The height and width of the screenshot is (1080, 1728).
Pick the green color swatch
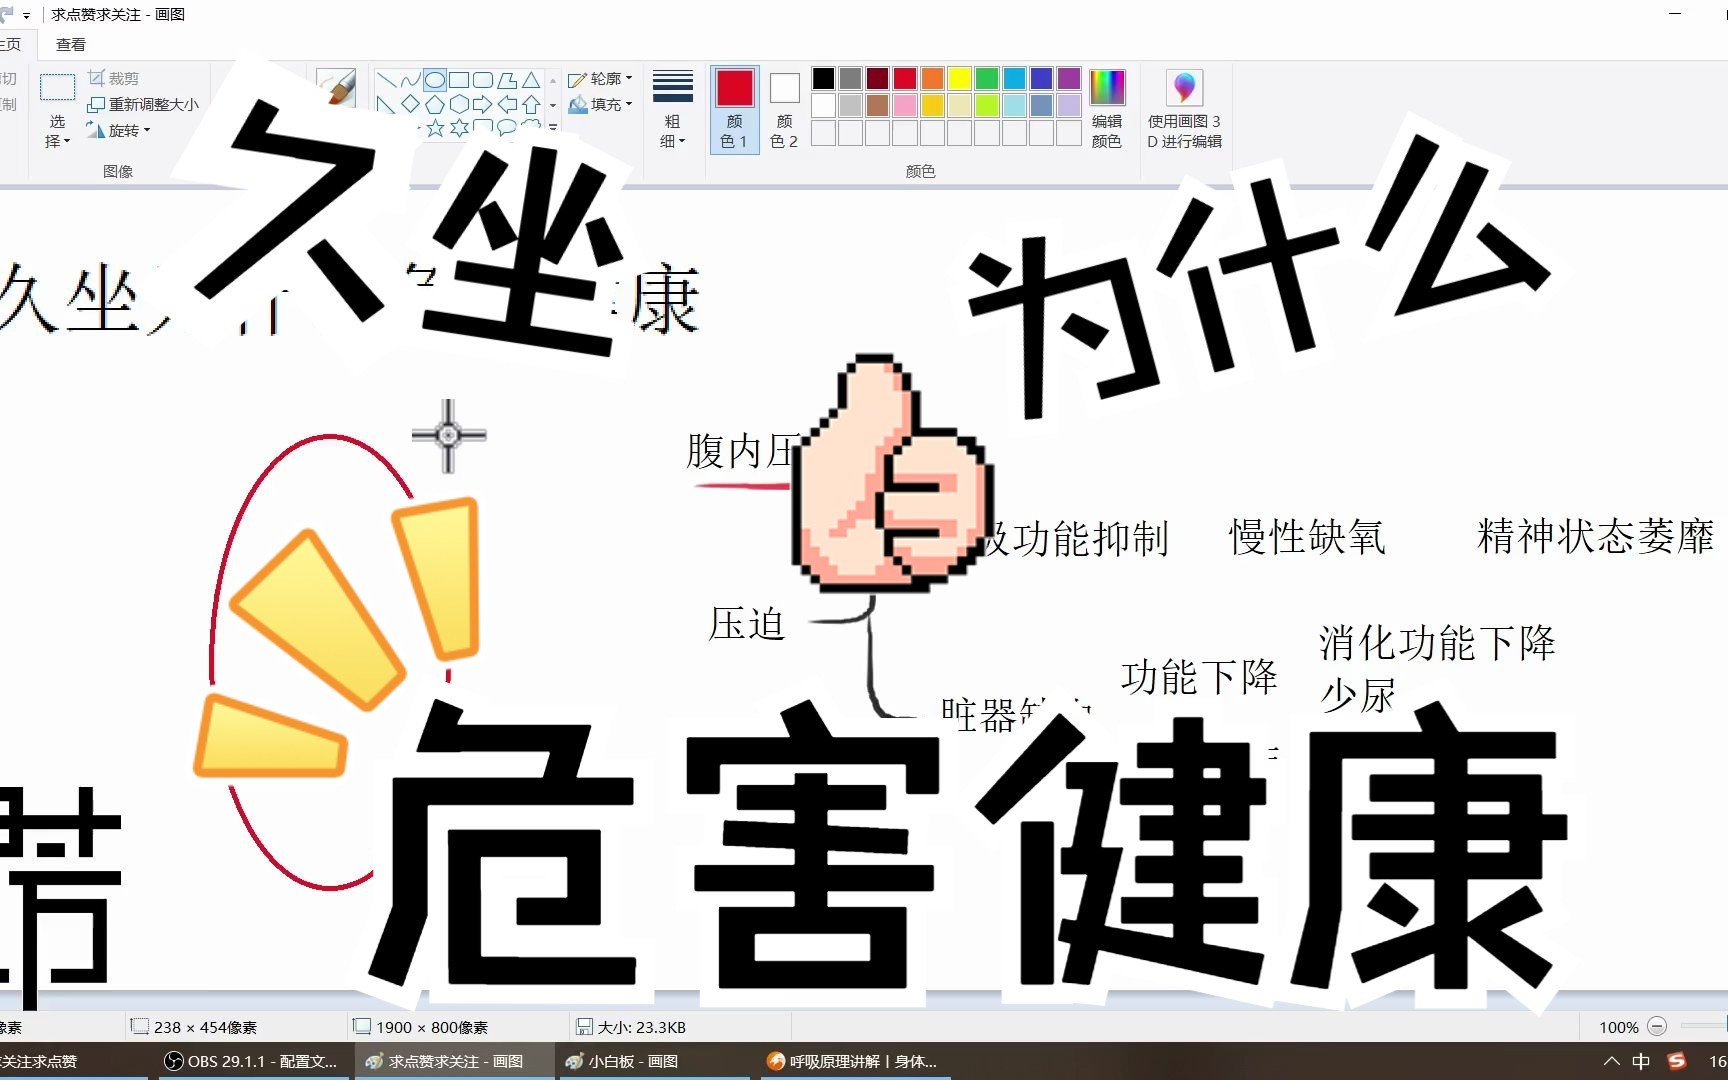(x=987, y=78)
